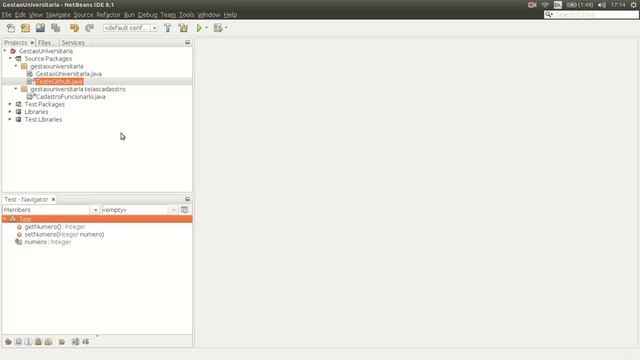Collapse the Test class node in Navigator

(x=5, y=219)
